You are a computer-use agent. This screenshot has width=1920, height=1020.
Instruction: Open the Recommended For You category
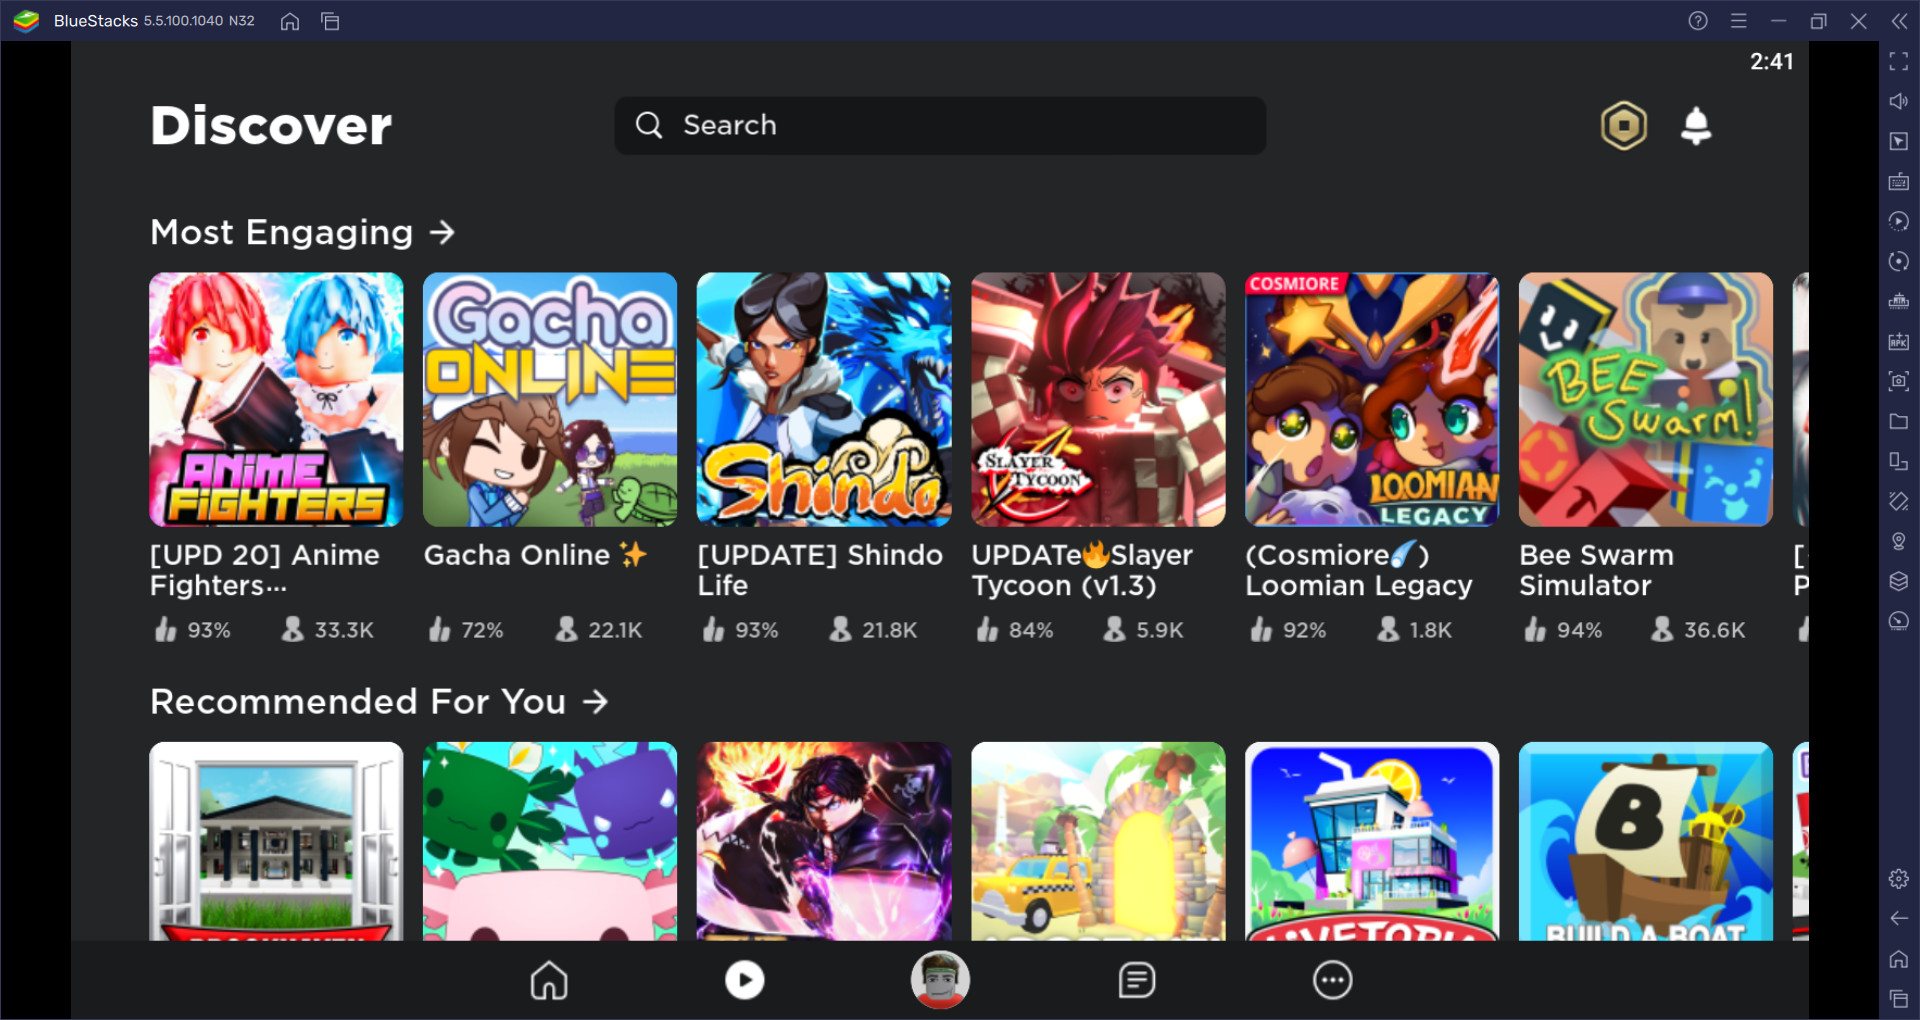[379, 701]
